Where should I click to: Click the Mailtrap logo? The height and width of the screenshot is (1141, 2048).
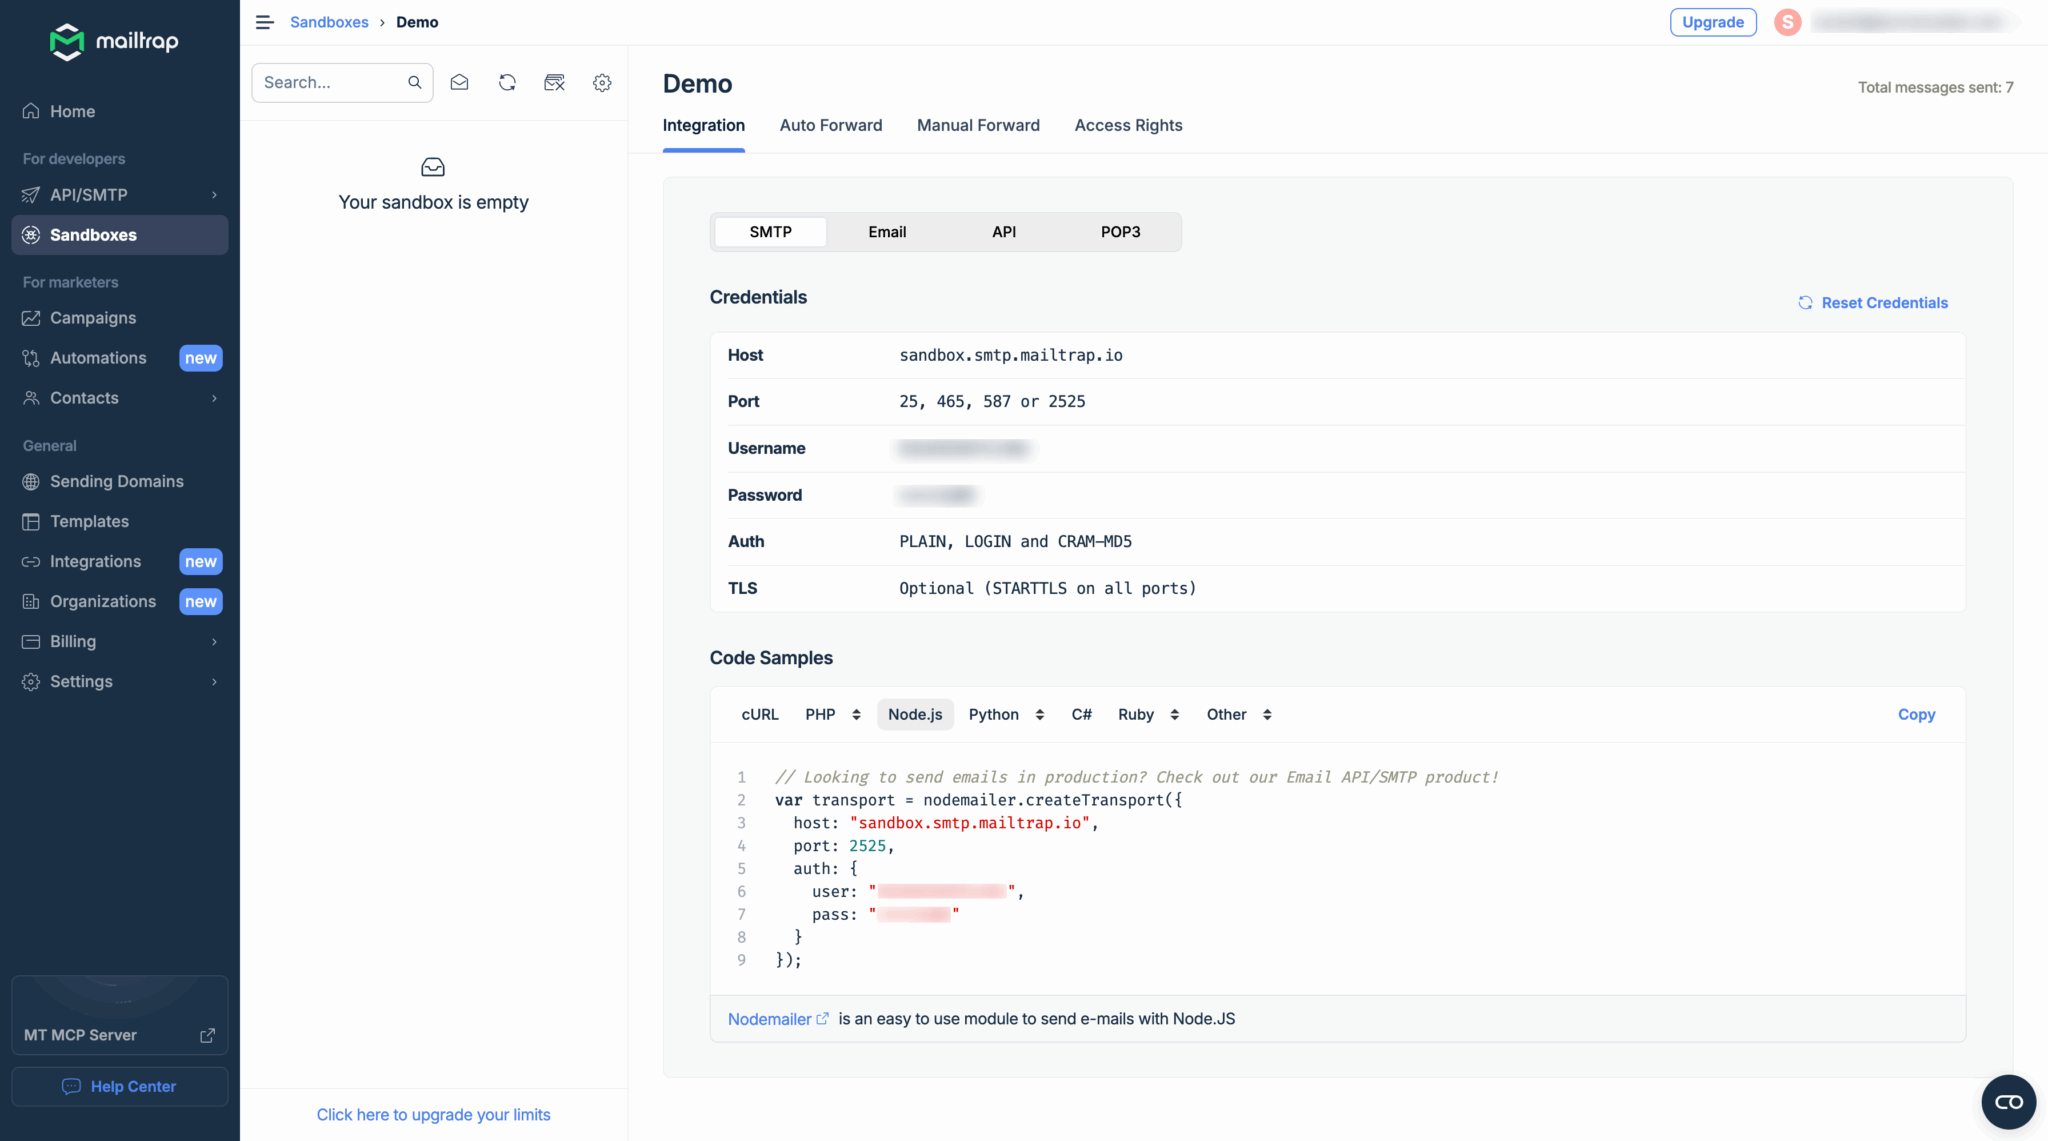113,41
